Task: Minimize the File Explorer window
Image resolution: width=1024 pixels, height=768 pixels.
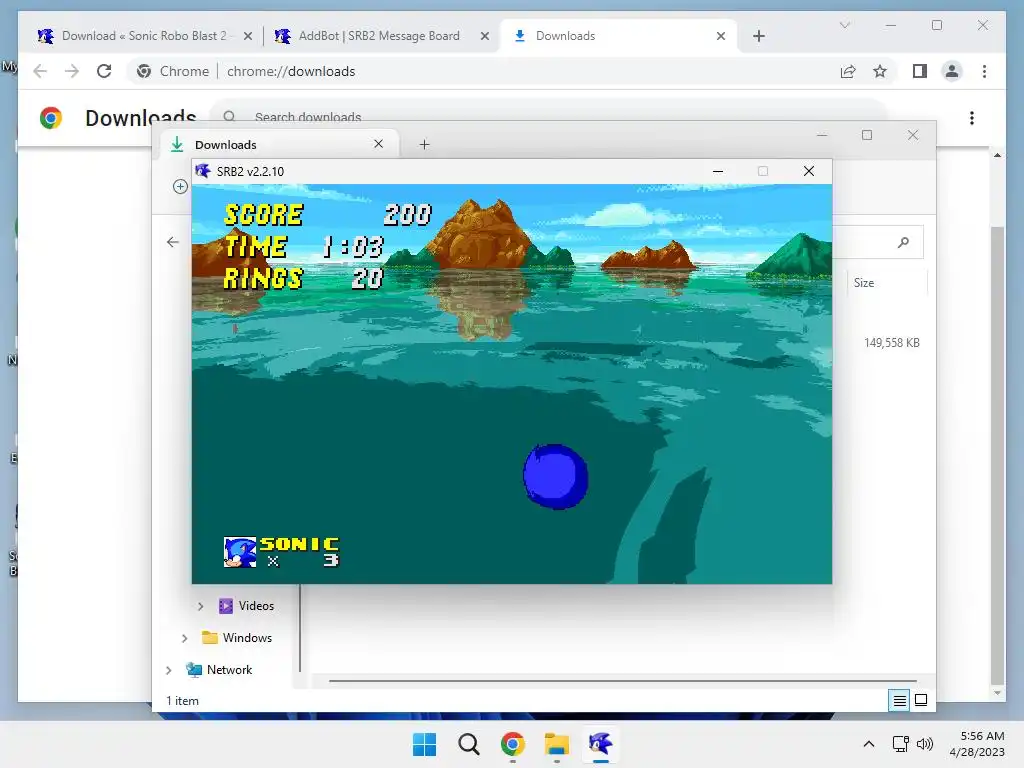Action: coord(822,135)
